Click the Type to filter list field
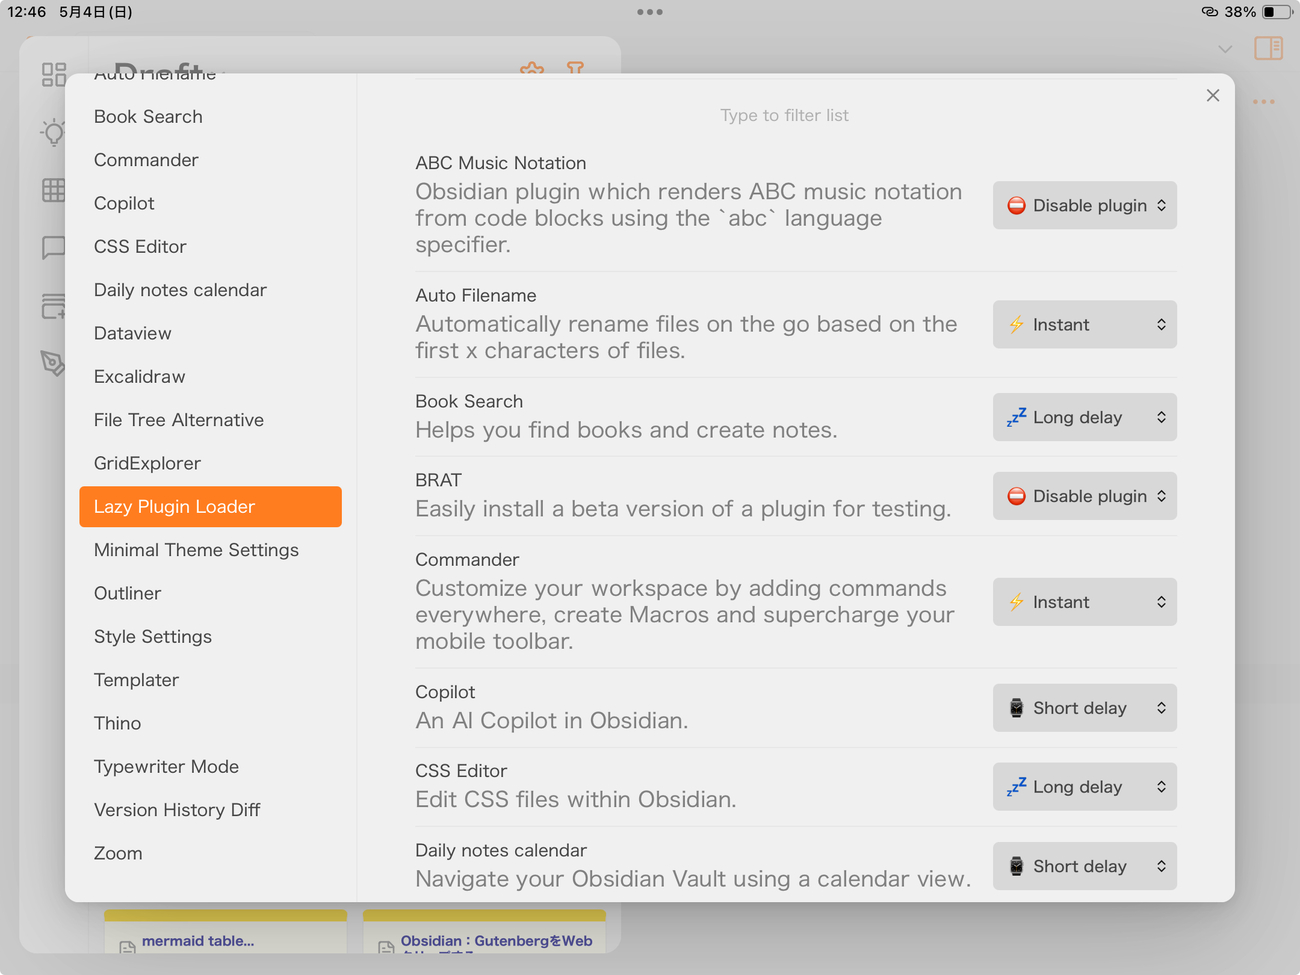 tap(784, 115)
